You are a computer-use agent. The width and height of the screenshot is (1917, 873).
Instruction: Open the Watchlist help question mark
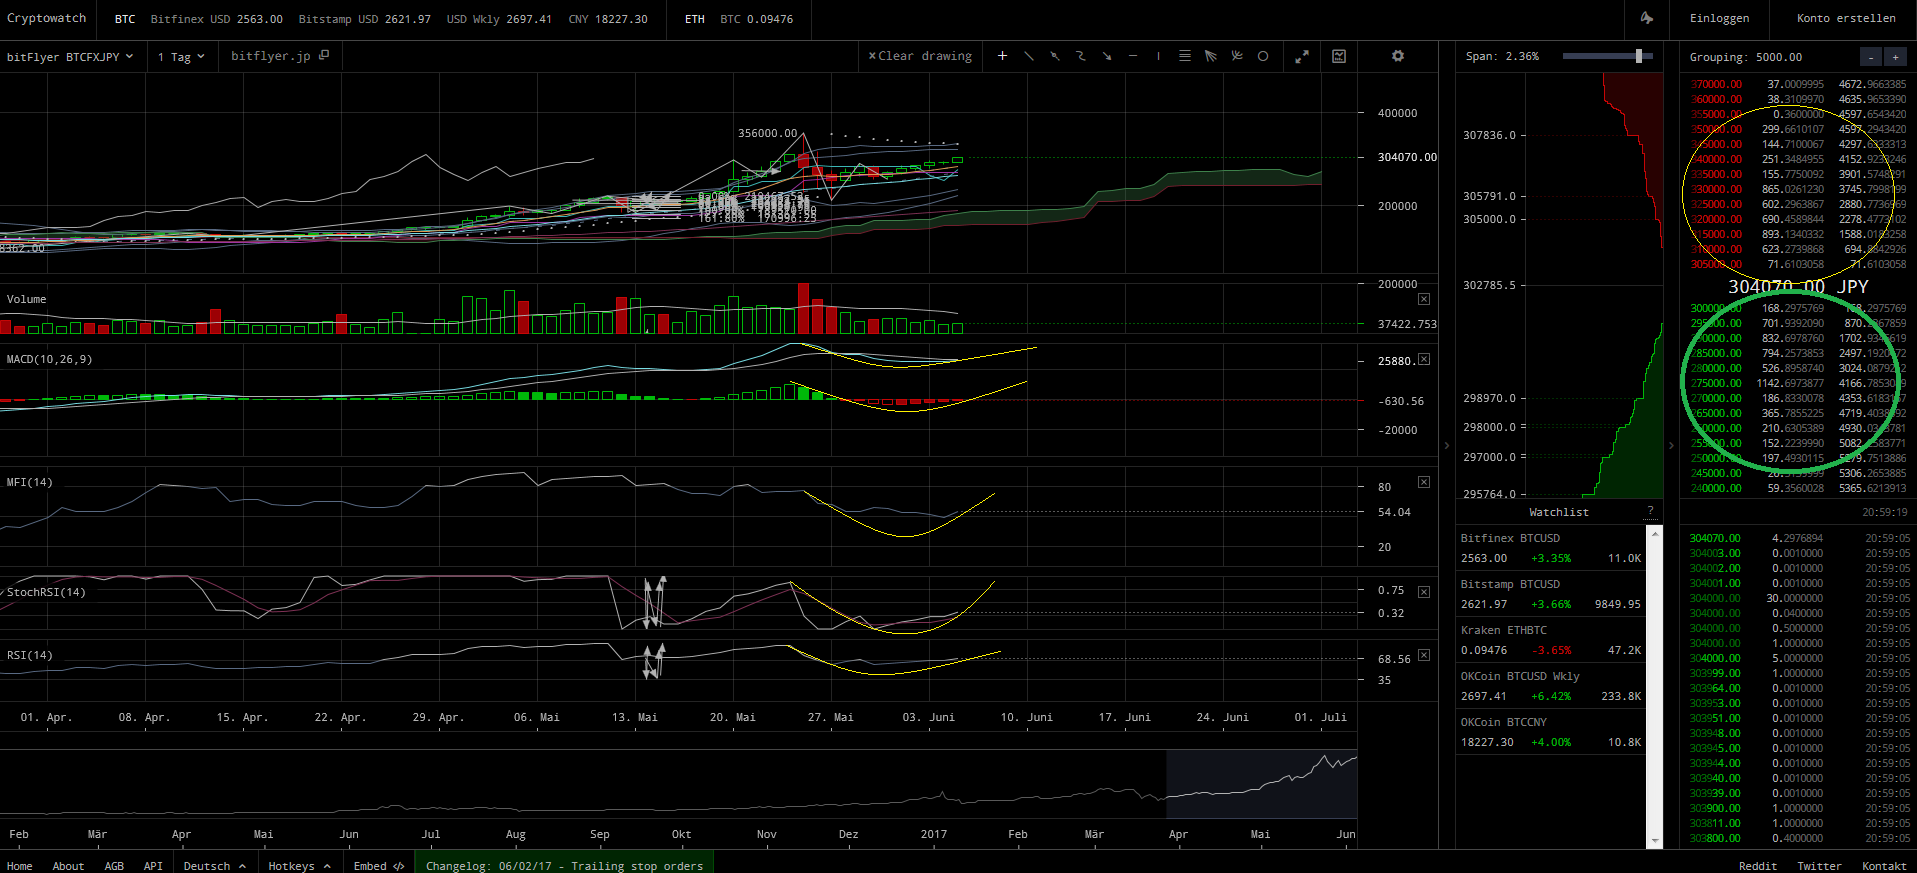tap(1651, 511)
